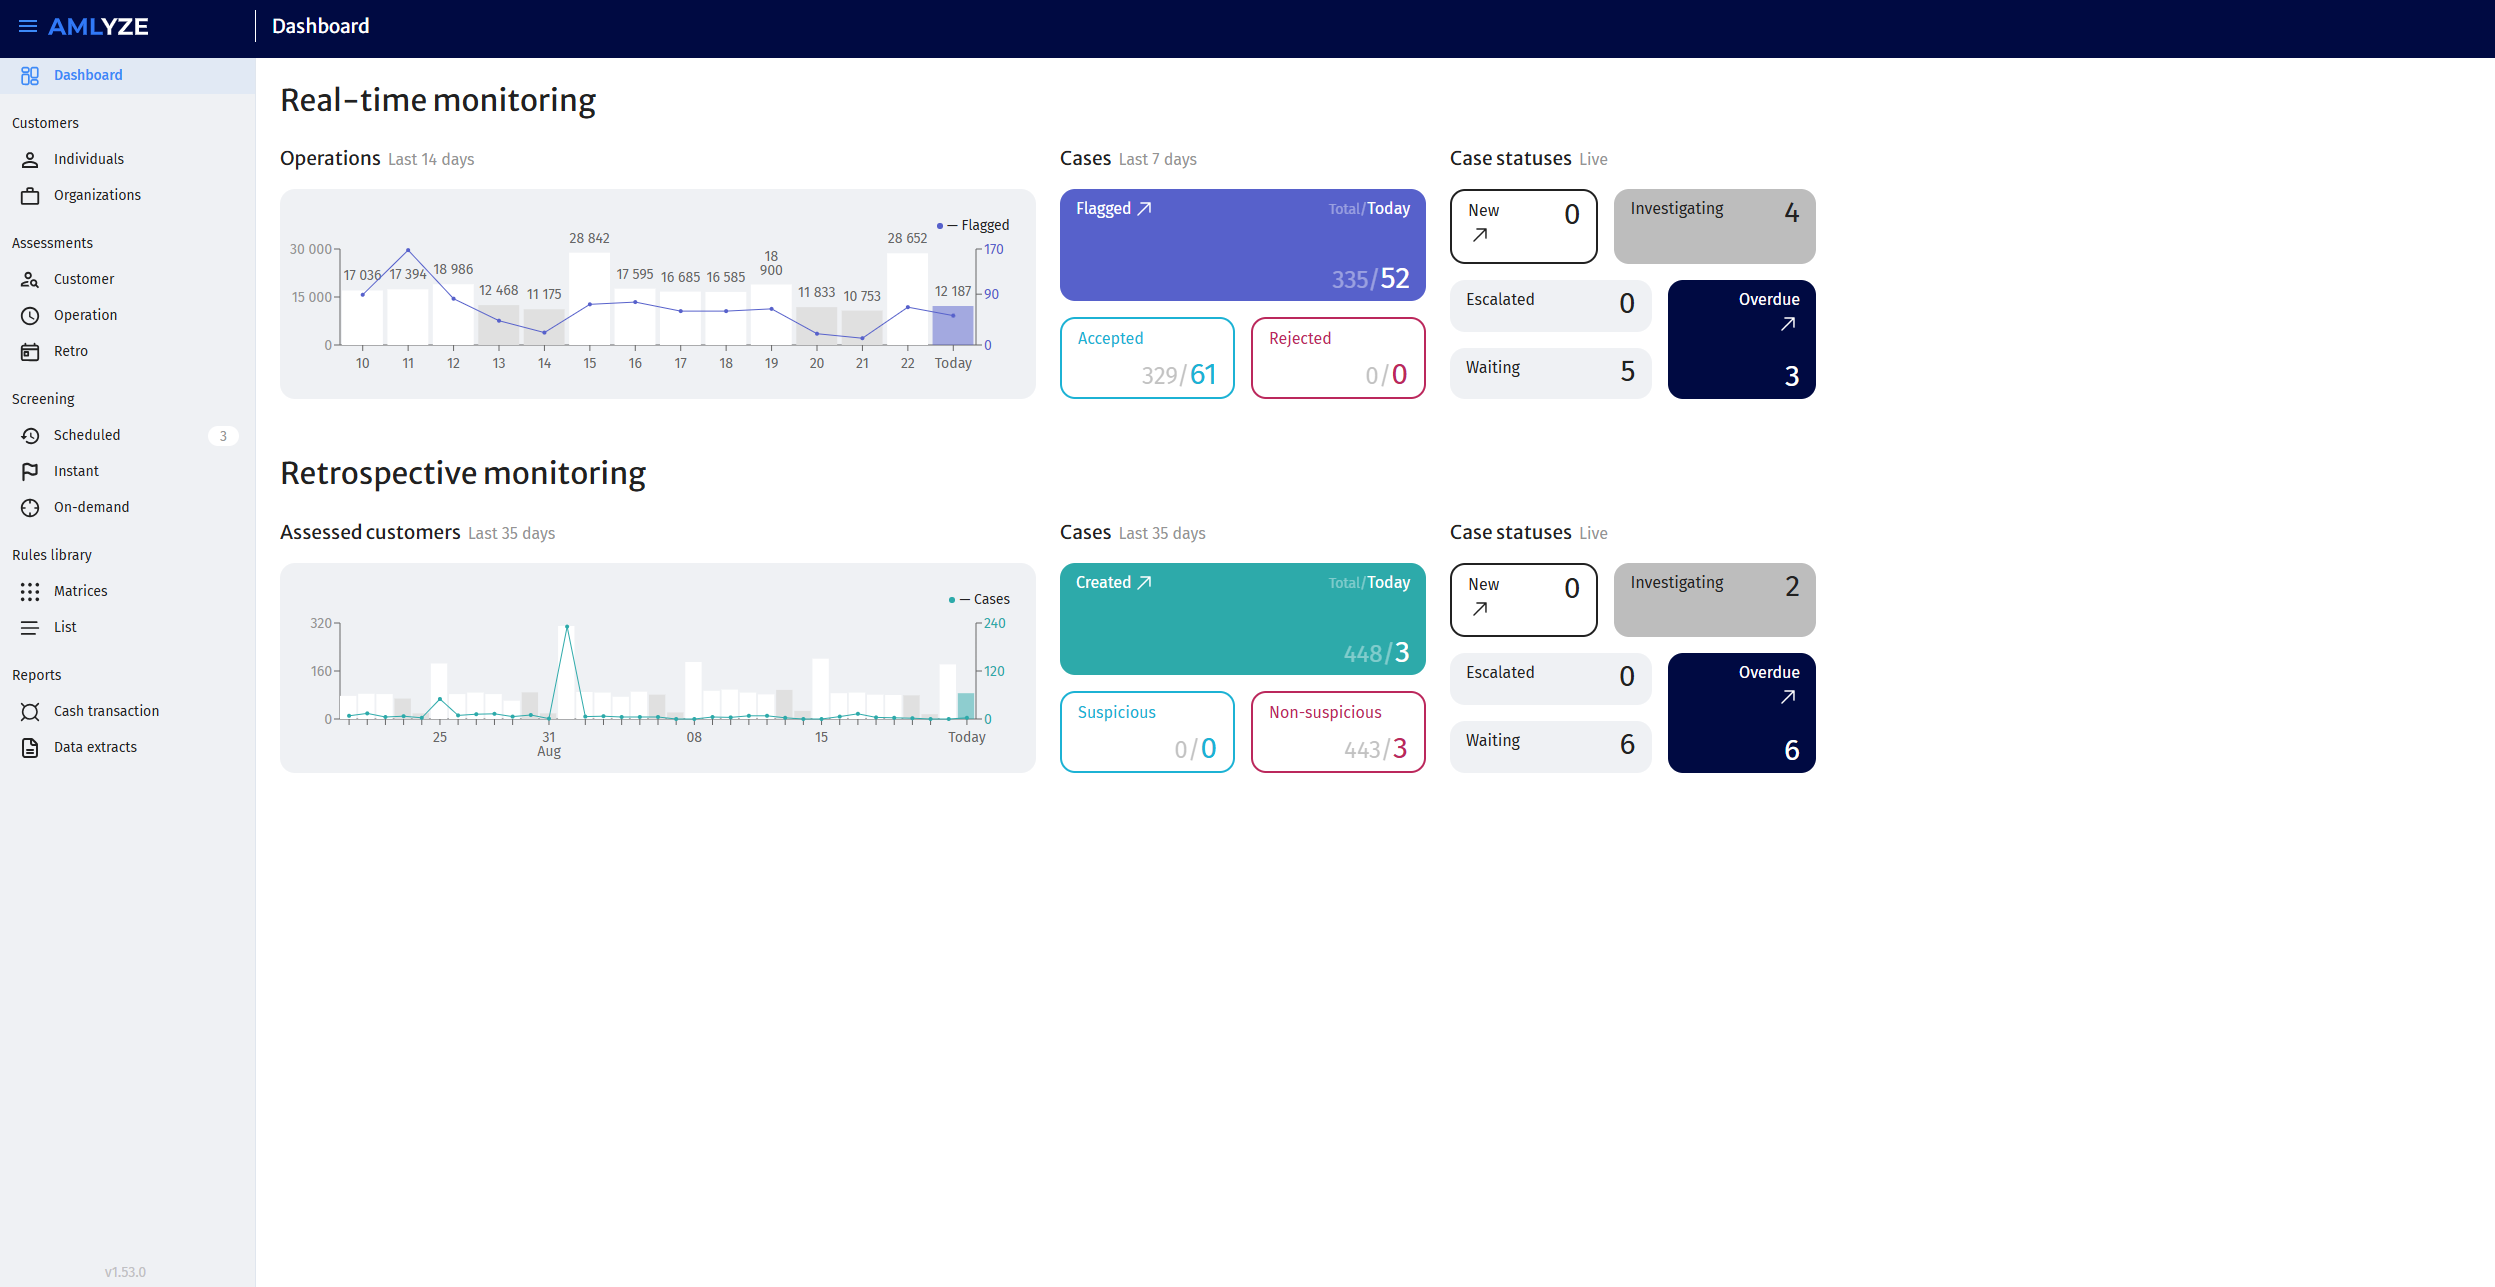Click the Operation clock icon

click(30, 316)
